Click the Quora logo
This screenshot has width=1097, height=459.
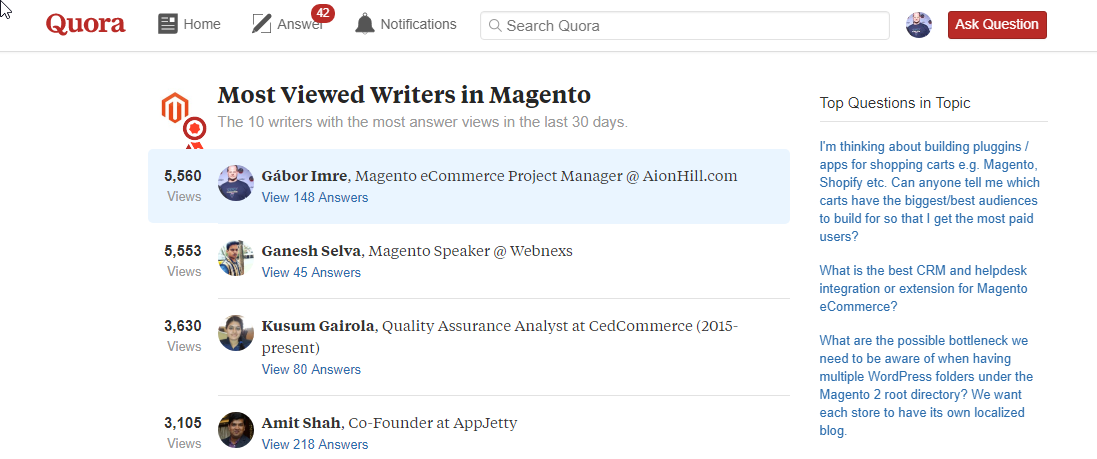[85, 24]
